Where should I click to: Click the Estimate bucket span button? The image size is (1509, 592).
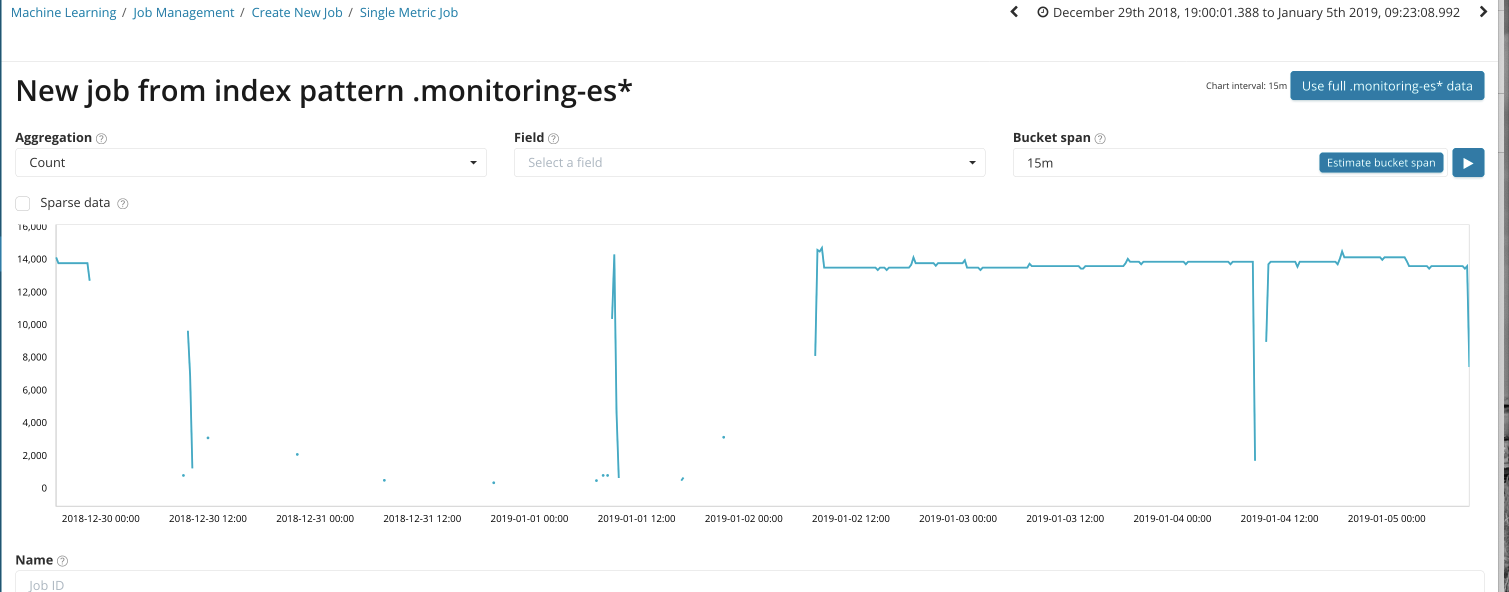[1380, 163]
